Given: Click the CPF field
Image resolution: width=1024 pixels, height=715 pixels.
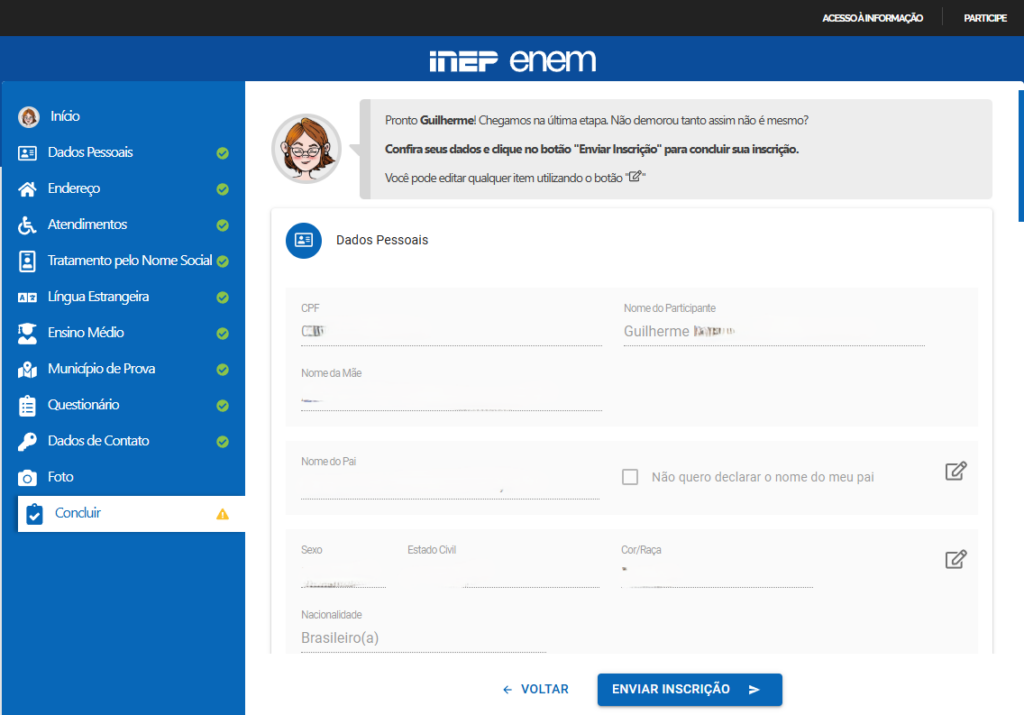Looking at the screenshot, I should 451,332.
